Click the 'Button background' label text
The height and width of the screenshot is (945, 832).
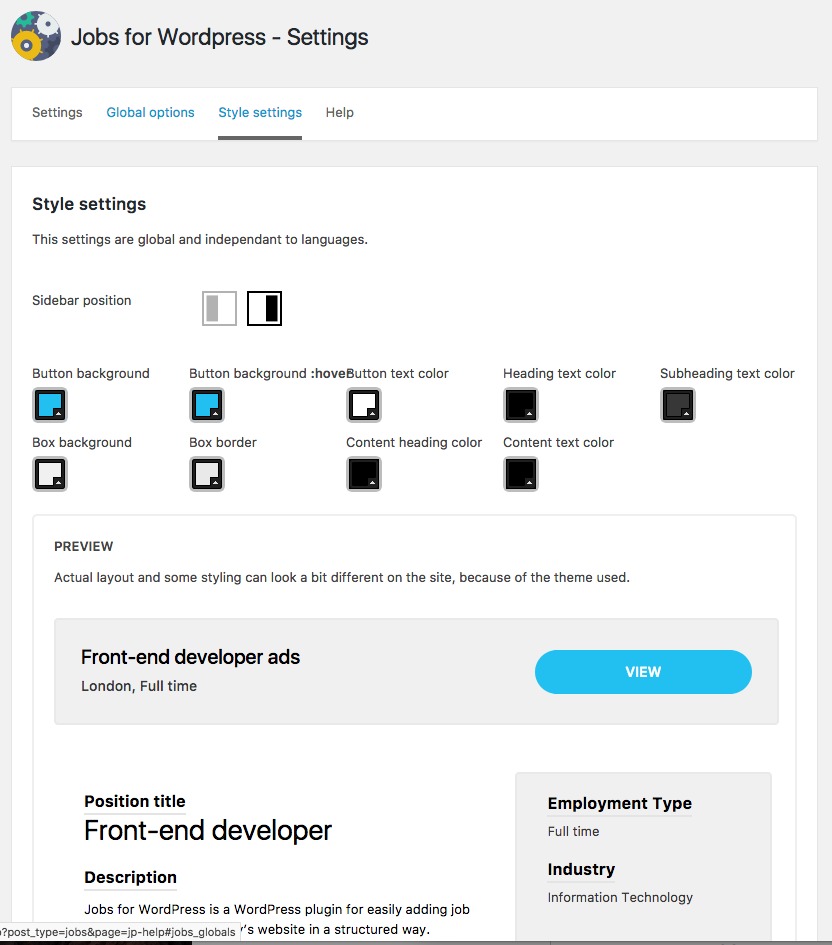(x=91, y=374)
